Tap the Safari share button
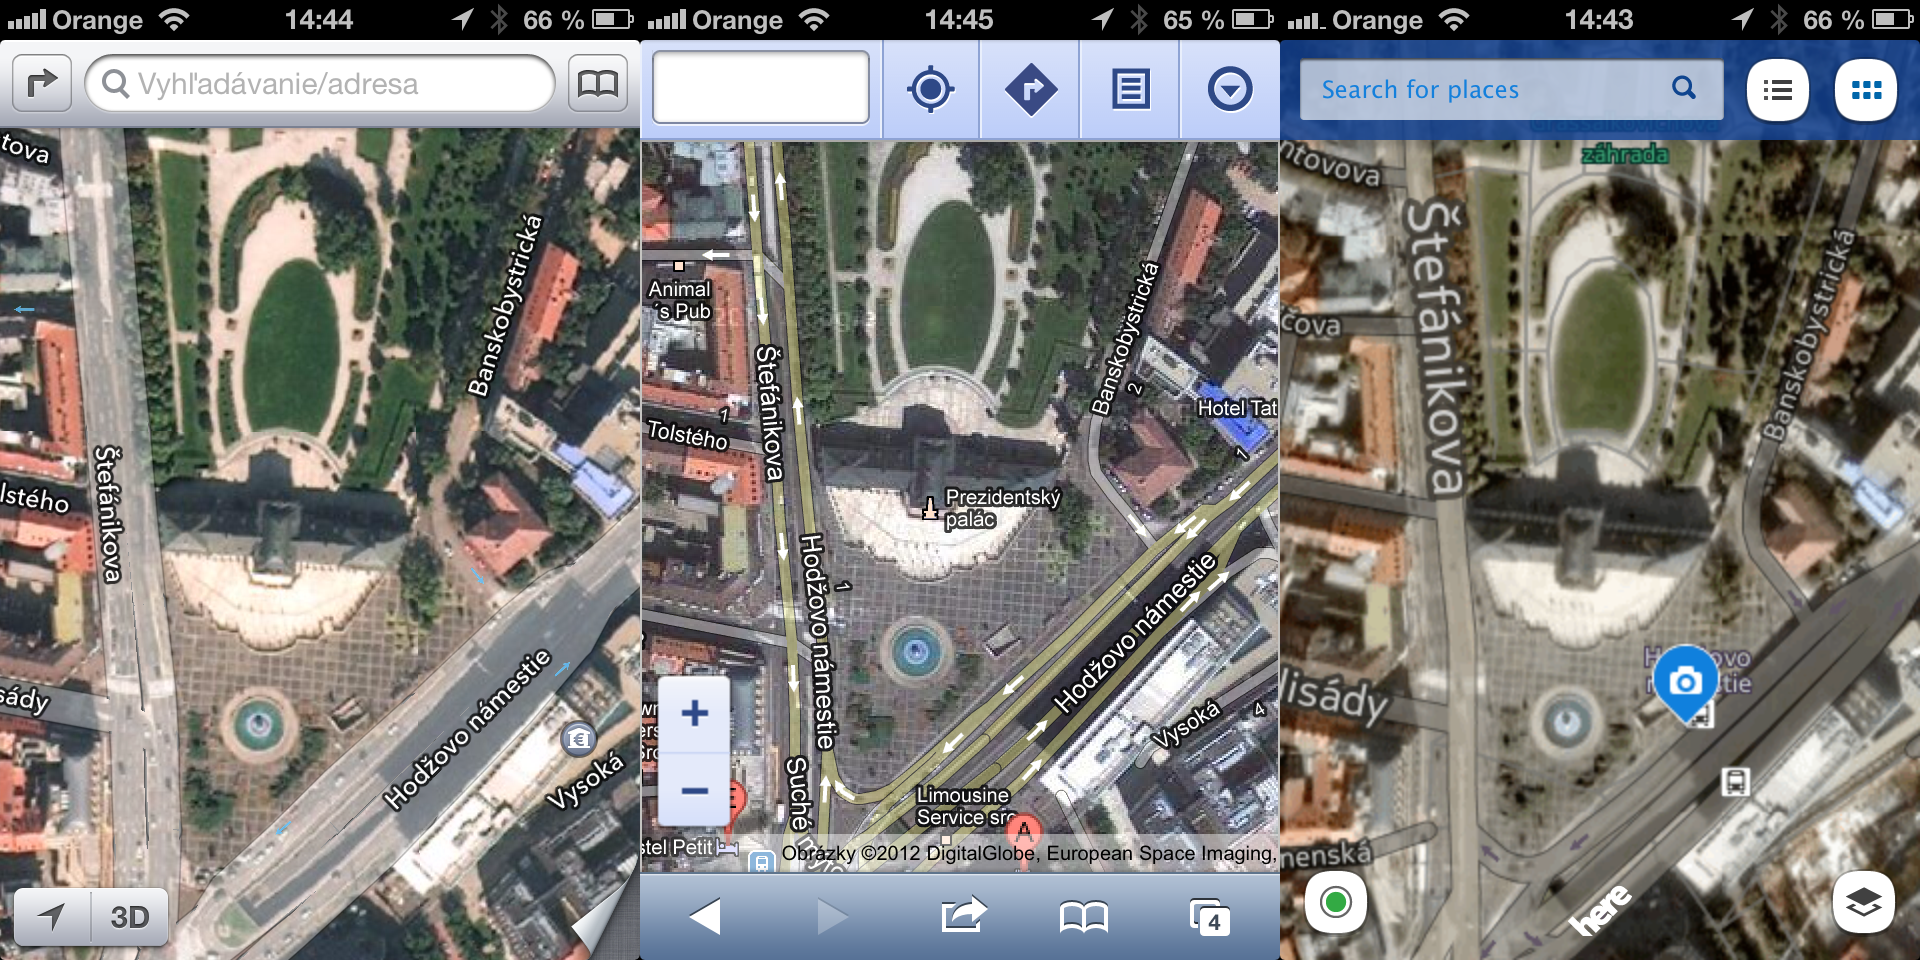The height and width of the screenshot is (960, 1920). coord(962,916)
